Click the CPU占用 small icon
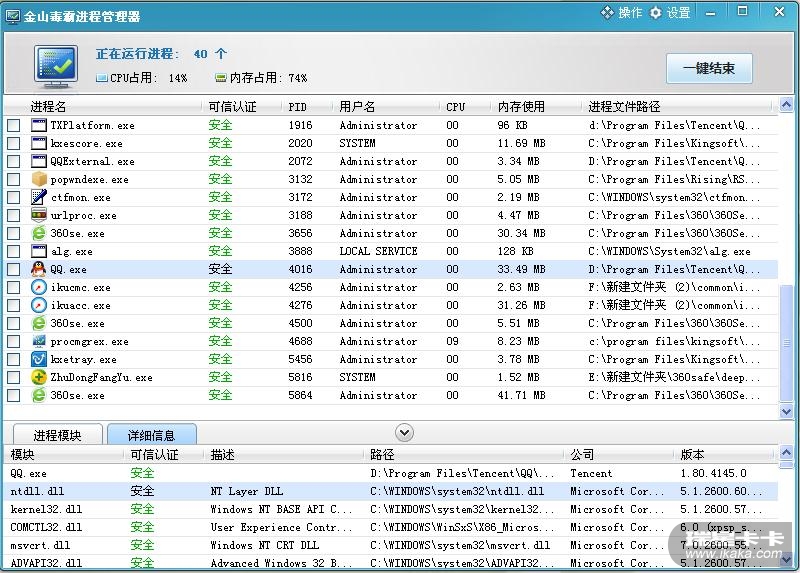The width and height of the screenshot is (800, 573). tap(102, 78)
